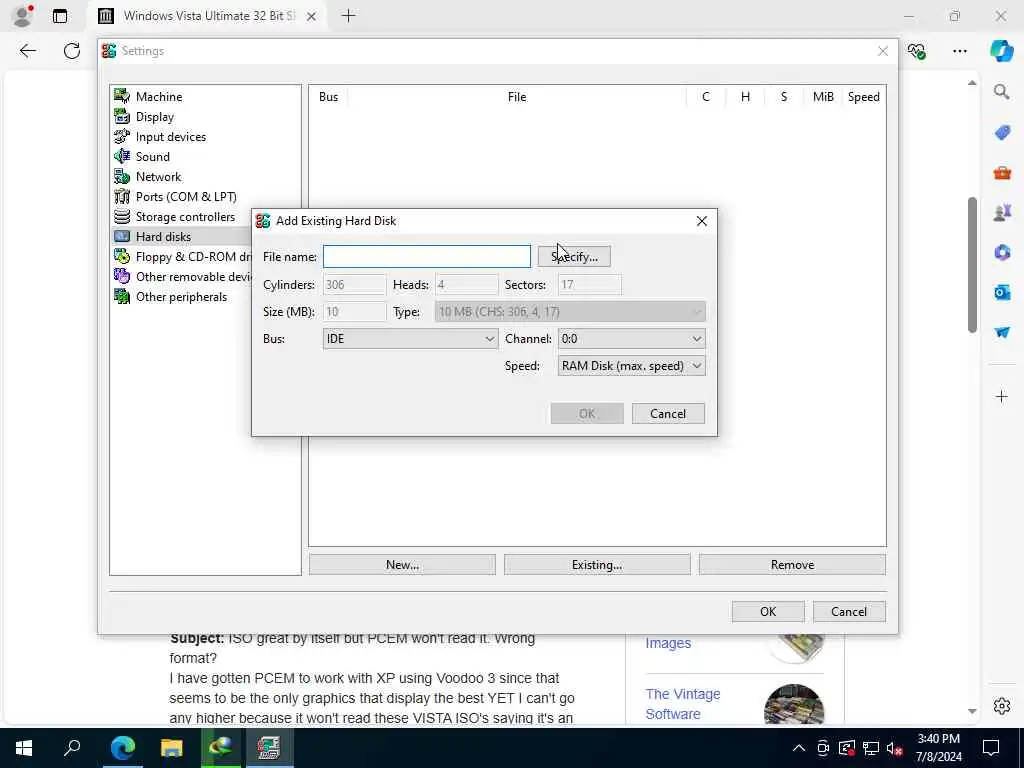Click the browser page vertical scrollbar
The width and height of the screenshot is (1024, 768).
tap(972, 264)
